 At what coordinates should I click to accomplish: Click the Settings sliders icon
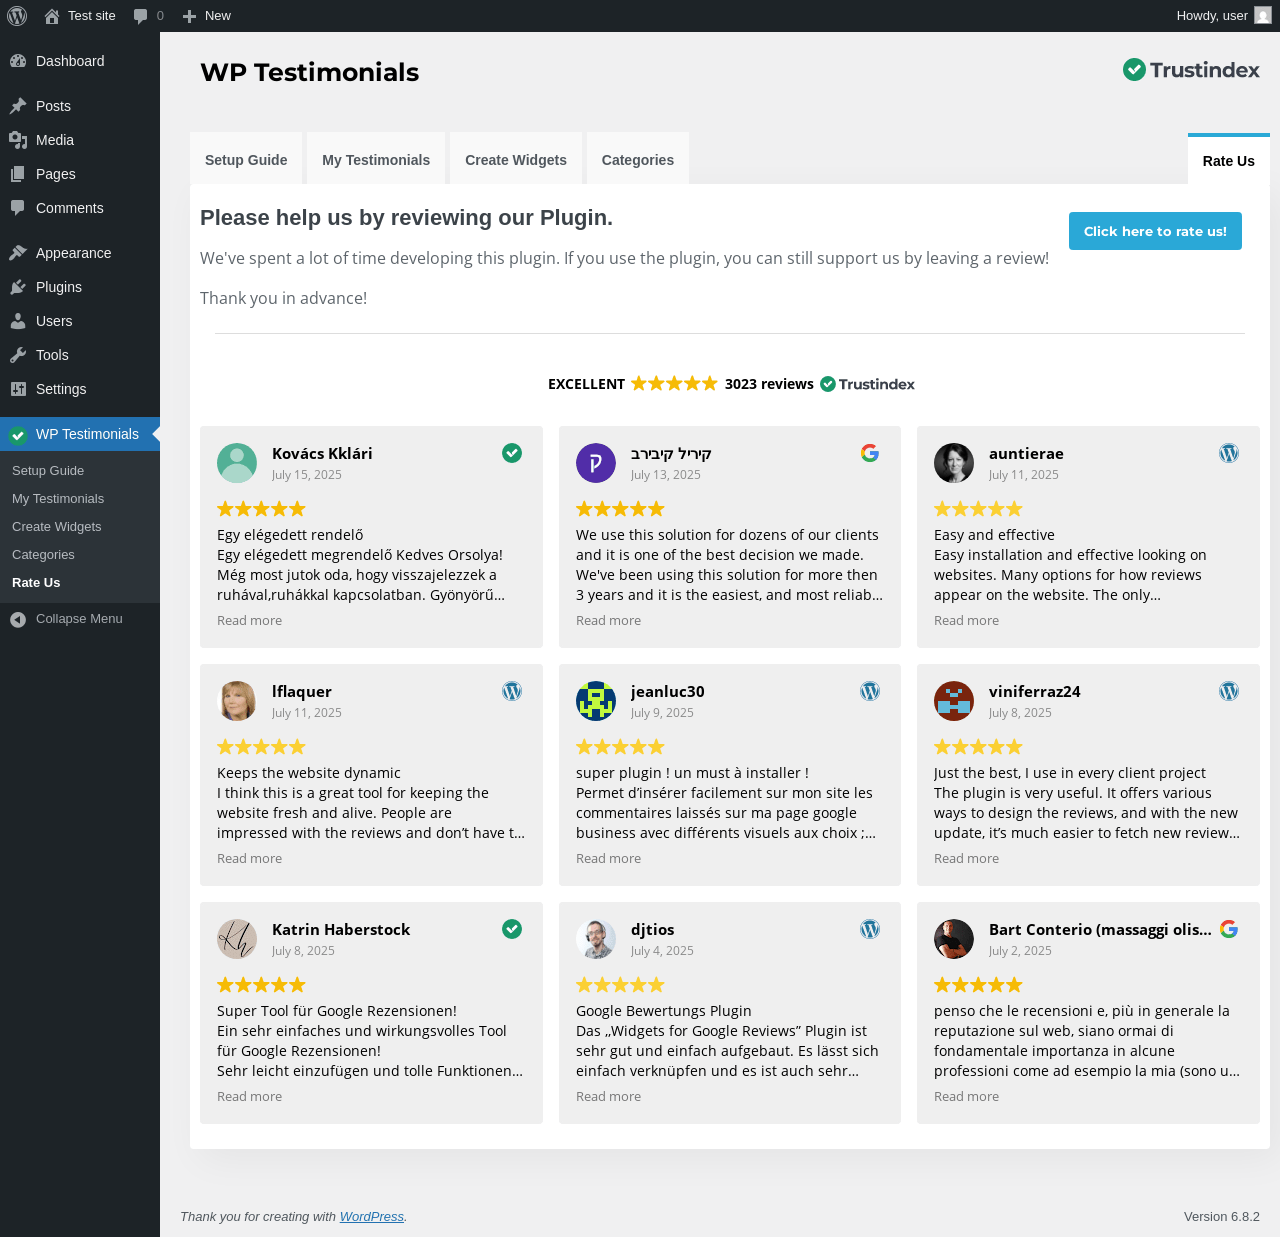[x=18, y=389]
